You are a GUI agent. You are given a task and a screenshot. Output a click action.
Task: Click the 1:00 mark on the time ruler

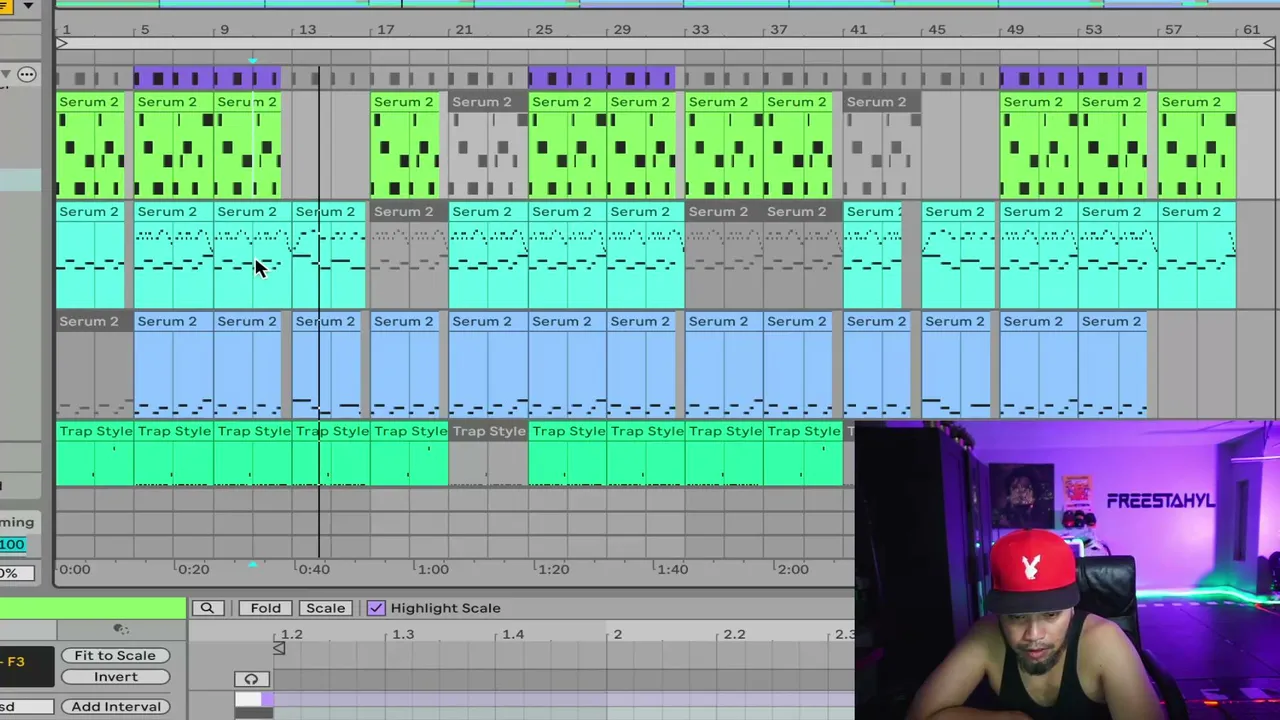click(433, 569)
